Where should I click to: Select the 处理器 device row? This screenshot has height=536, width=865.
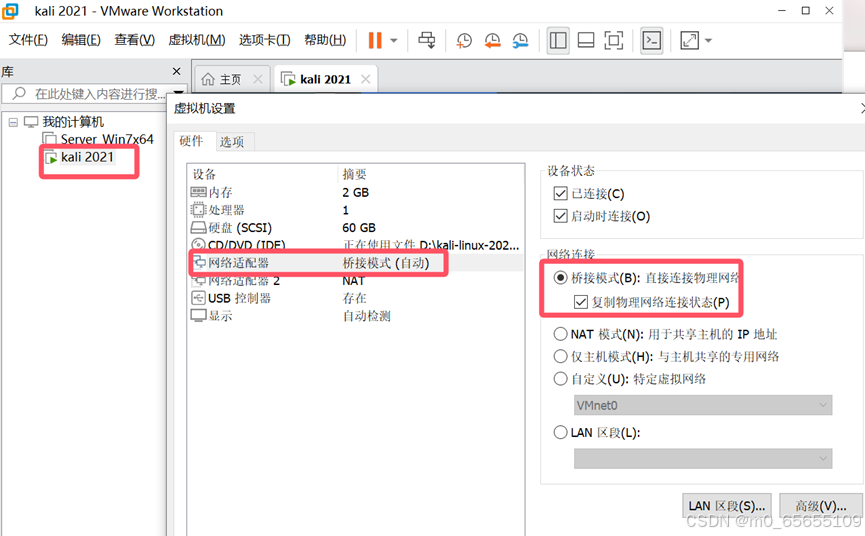click(x=356, y=210)
